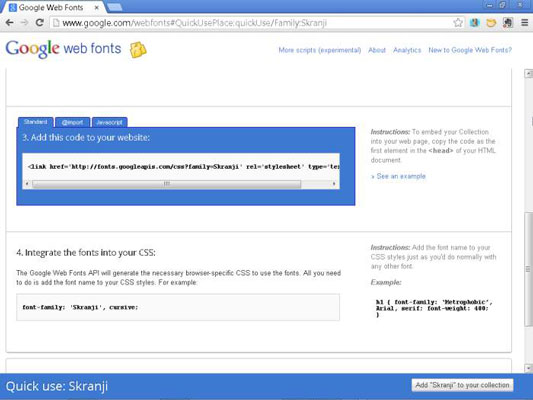Click the yellow folder extension icon
Viewport: 533px width, 400px height.
tap(491, 23)
